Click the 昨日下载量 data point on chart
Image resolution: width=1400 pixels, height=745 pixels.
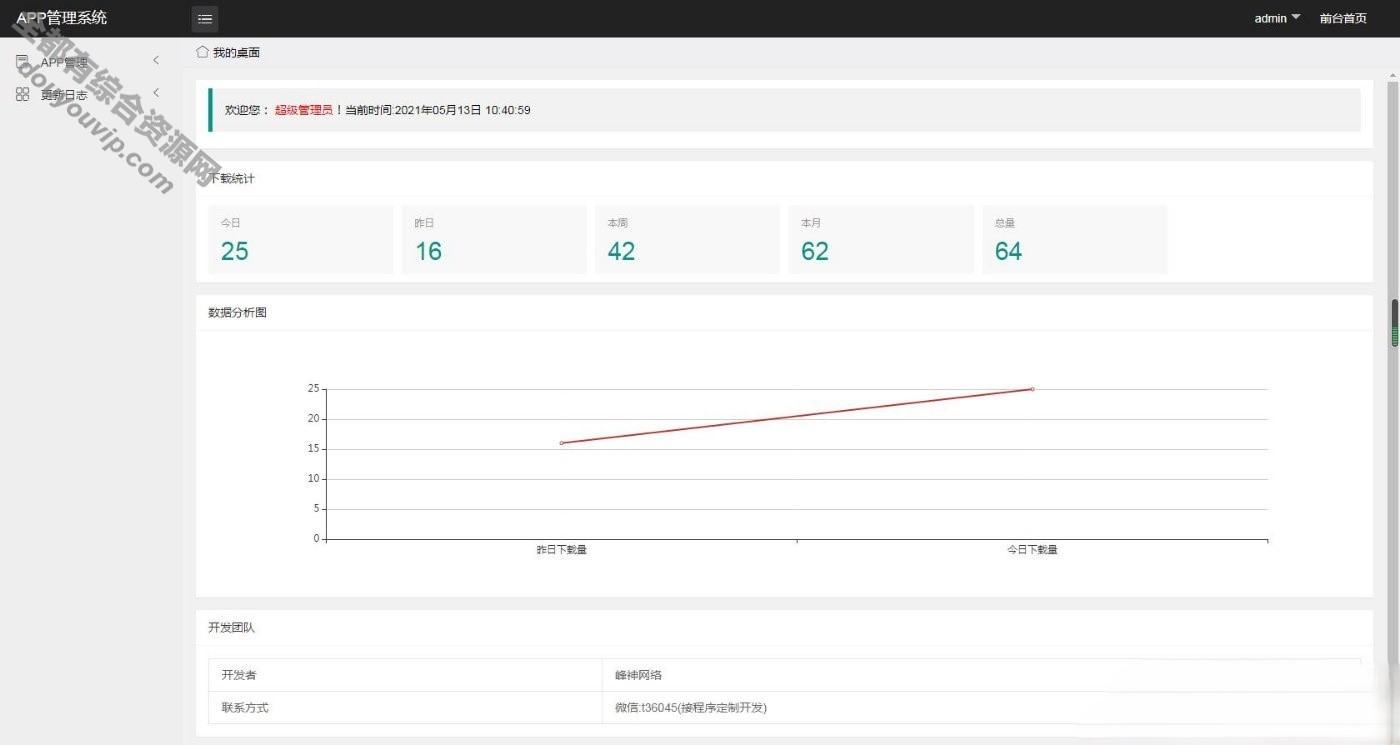[x=562, y=443]
